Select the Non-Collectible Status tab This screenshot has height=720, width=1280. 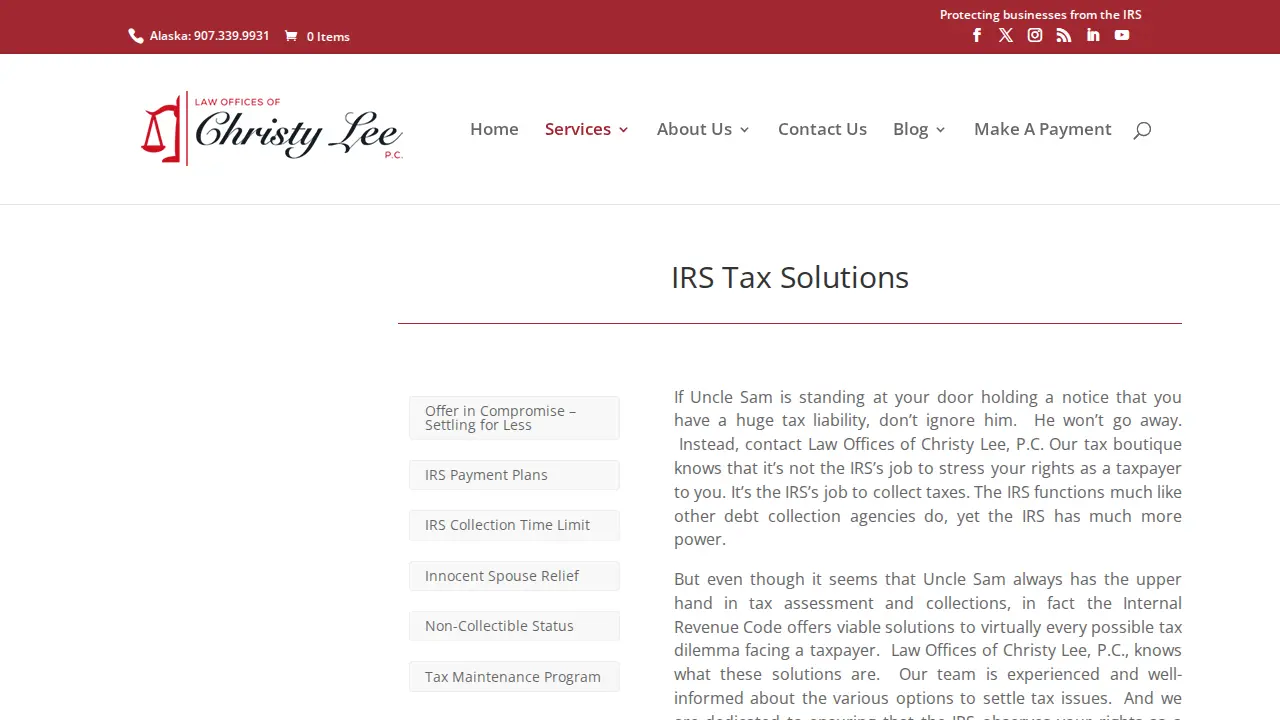(514, 626)
